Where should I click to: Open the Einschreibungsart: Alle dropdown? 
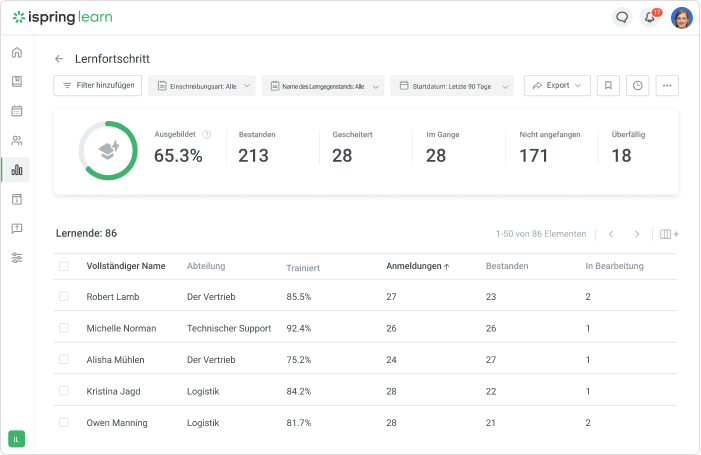pyautogui.click(x=202, y=86)
